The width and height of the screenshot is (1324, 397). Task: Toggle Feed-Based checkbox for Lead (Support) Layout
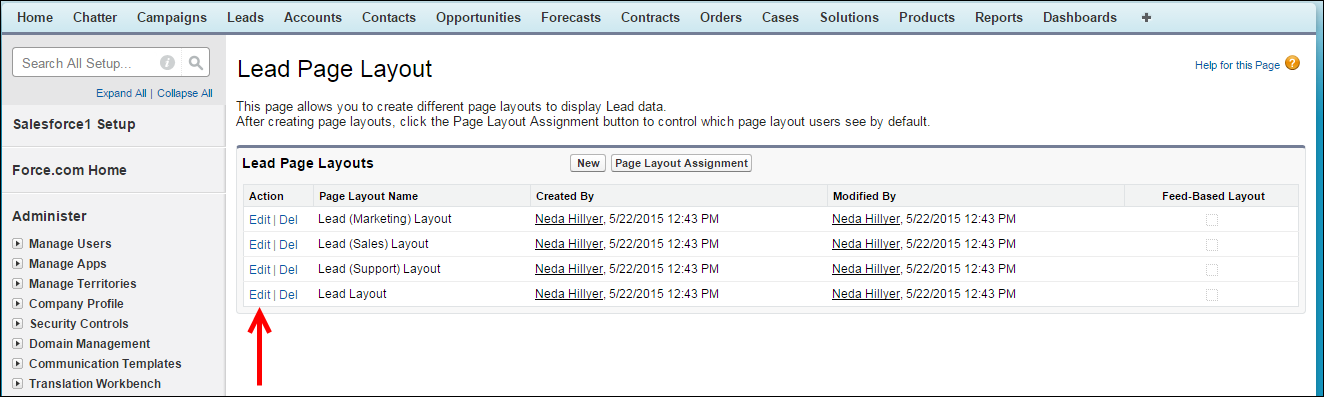click(1211, 270)
